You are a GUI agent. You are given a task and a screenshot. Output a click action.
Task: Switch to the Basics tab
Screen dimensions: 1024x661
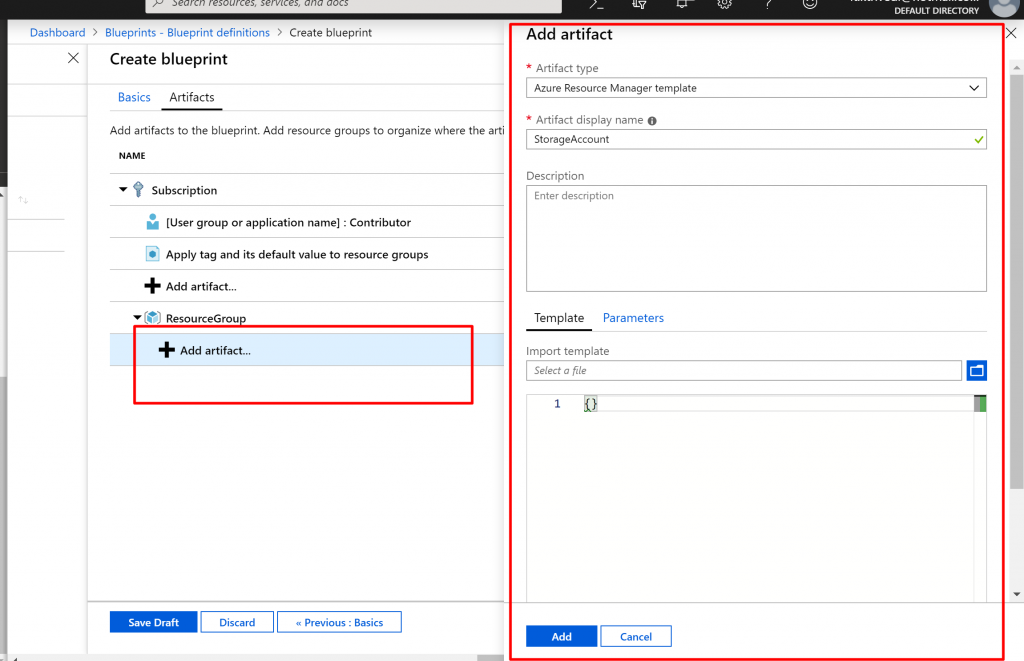134,97
